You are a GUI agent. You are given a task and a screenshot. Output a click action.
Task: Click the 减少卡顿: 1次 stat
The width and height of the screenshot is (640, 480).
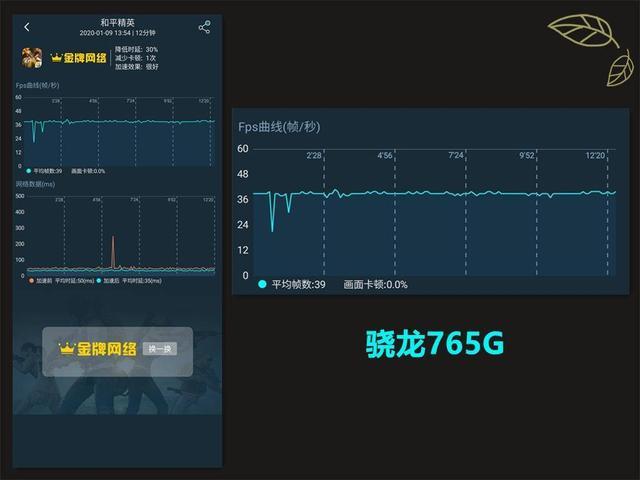[135, 58]
